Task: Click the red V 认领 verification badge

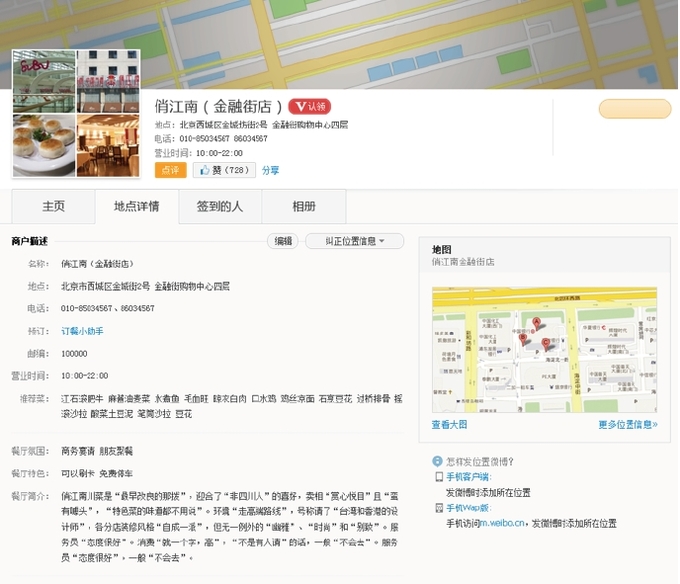Action: click(x=309, y=106)
